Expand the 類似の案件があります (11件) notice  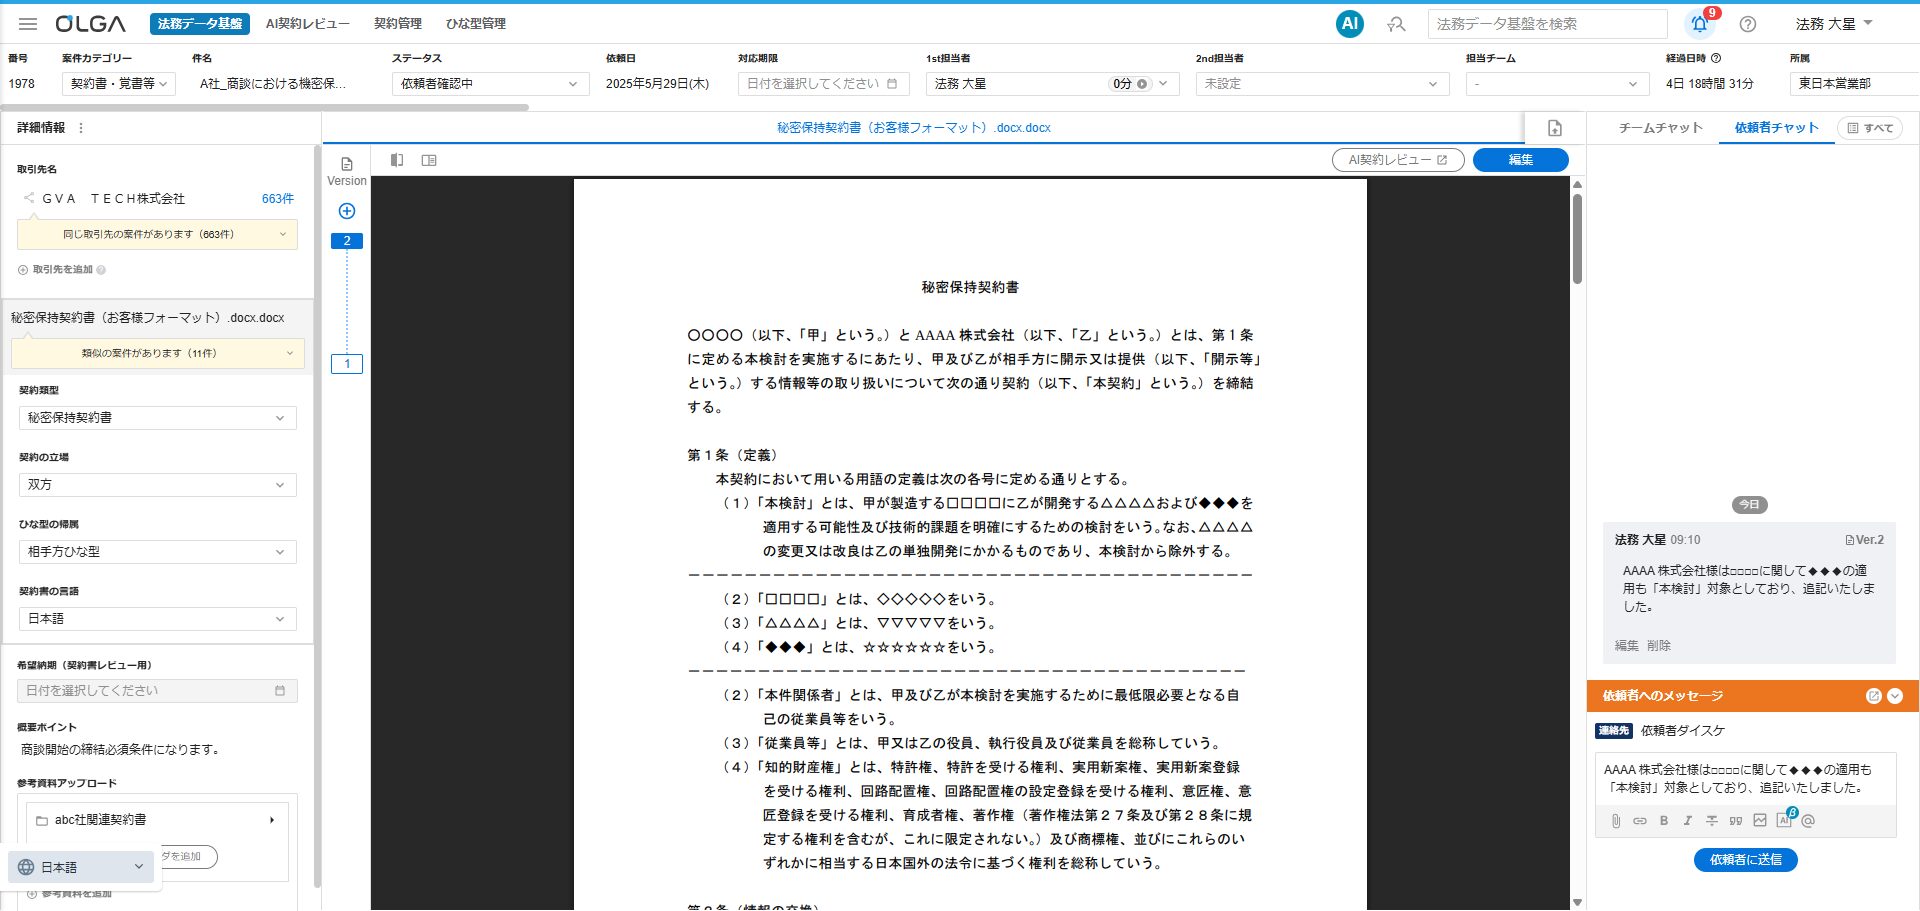pos(157,353)
